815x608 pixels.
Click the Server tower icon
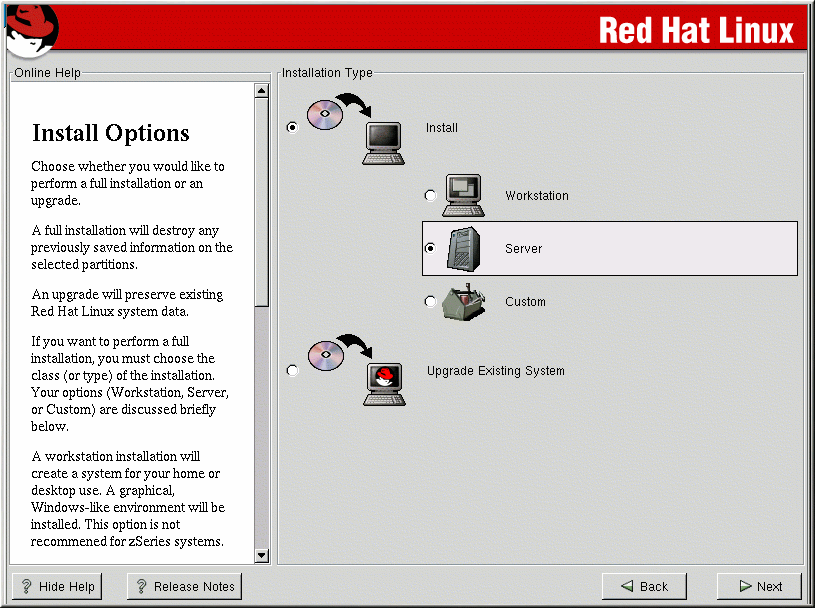tap(463, 248)
